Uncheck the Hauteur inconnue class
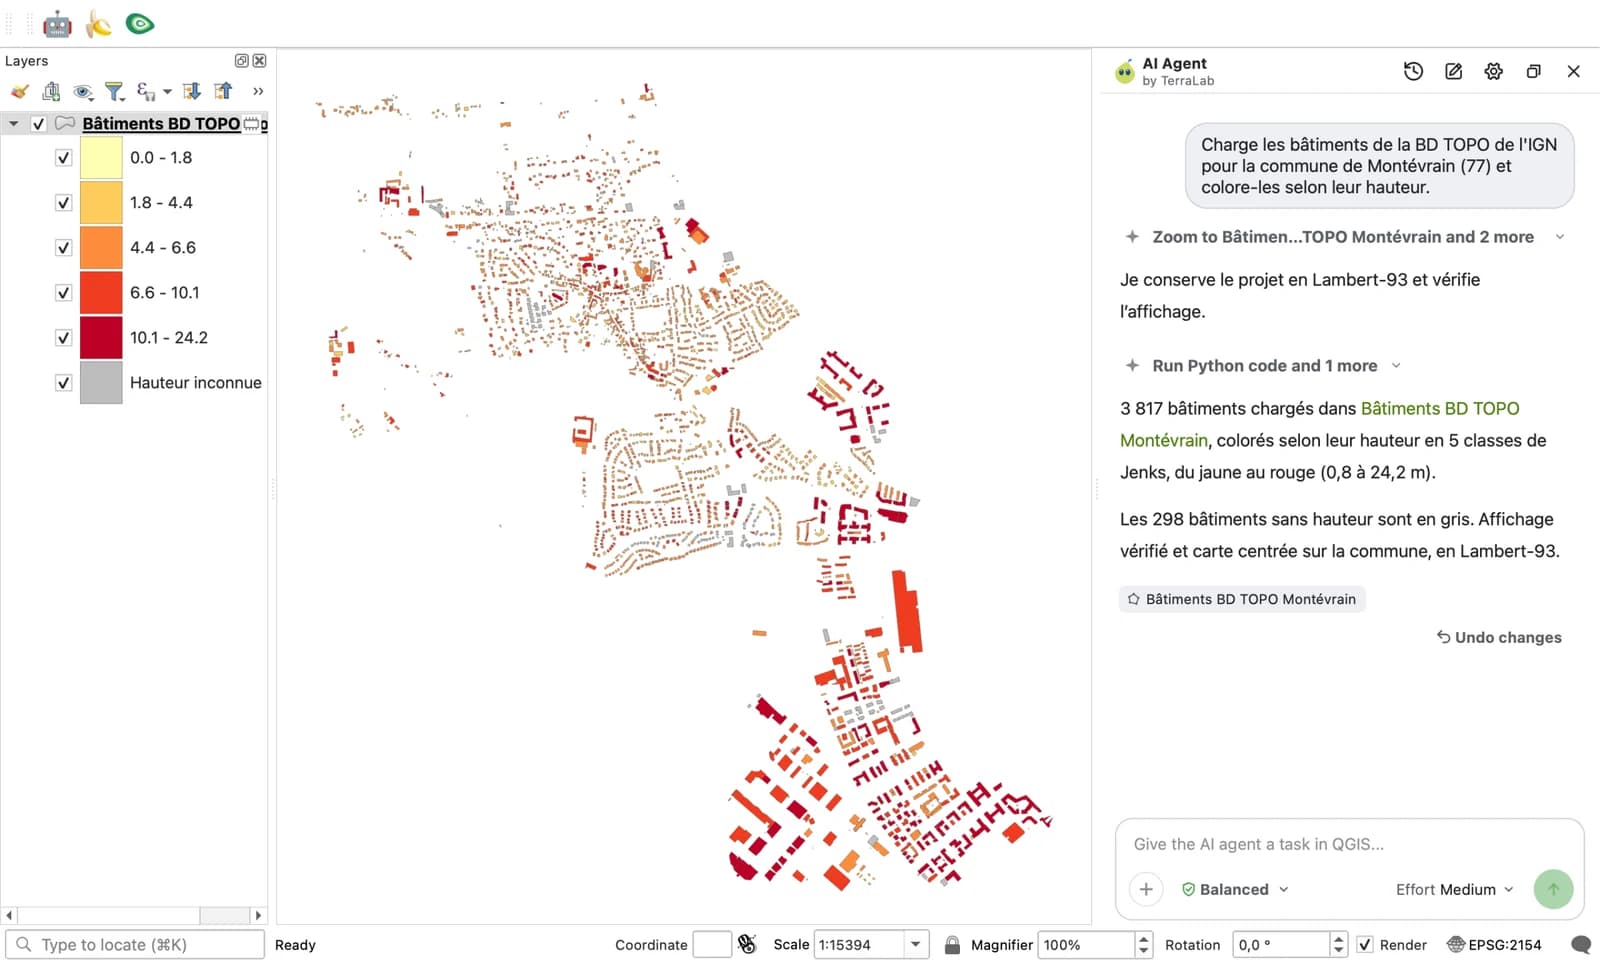 point(63,383)
